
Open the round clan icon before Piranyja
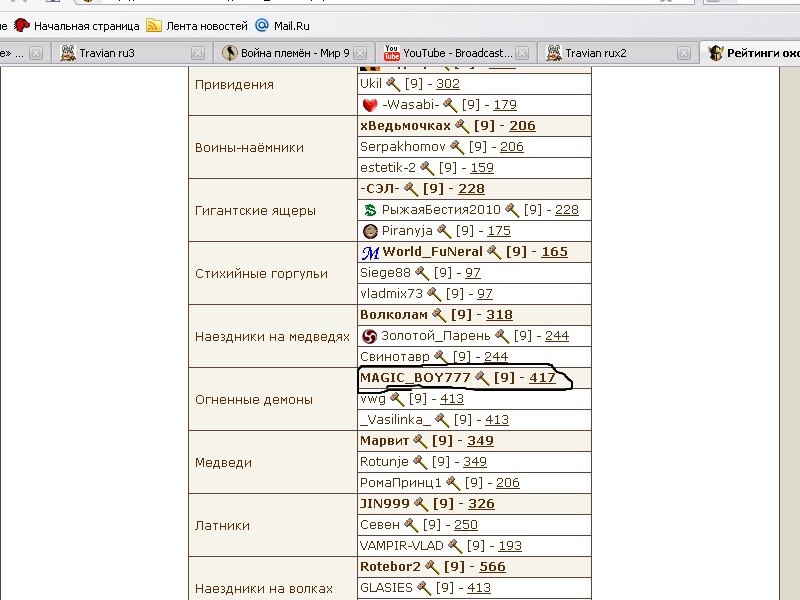[x=370, y=231]
